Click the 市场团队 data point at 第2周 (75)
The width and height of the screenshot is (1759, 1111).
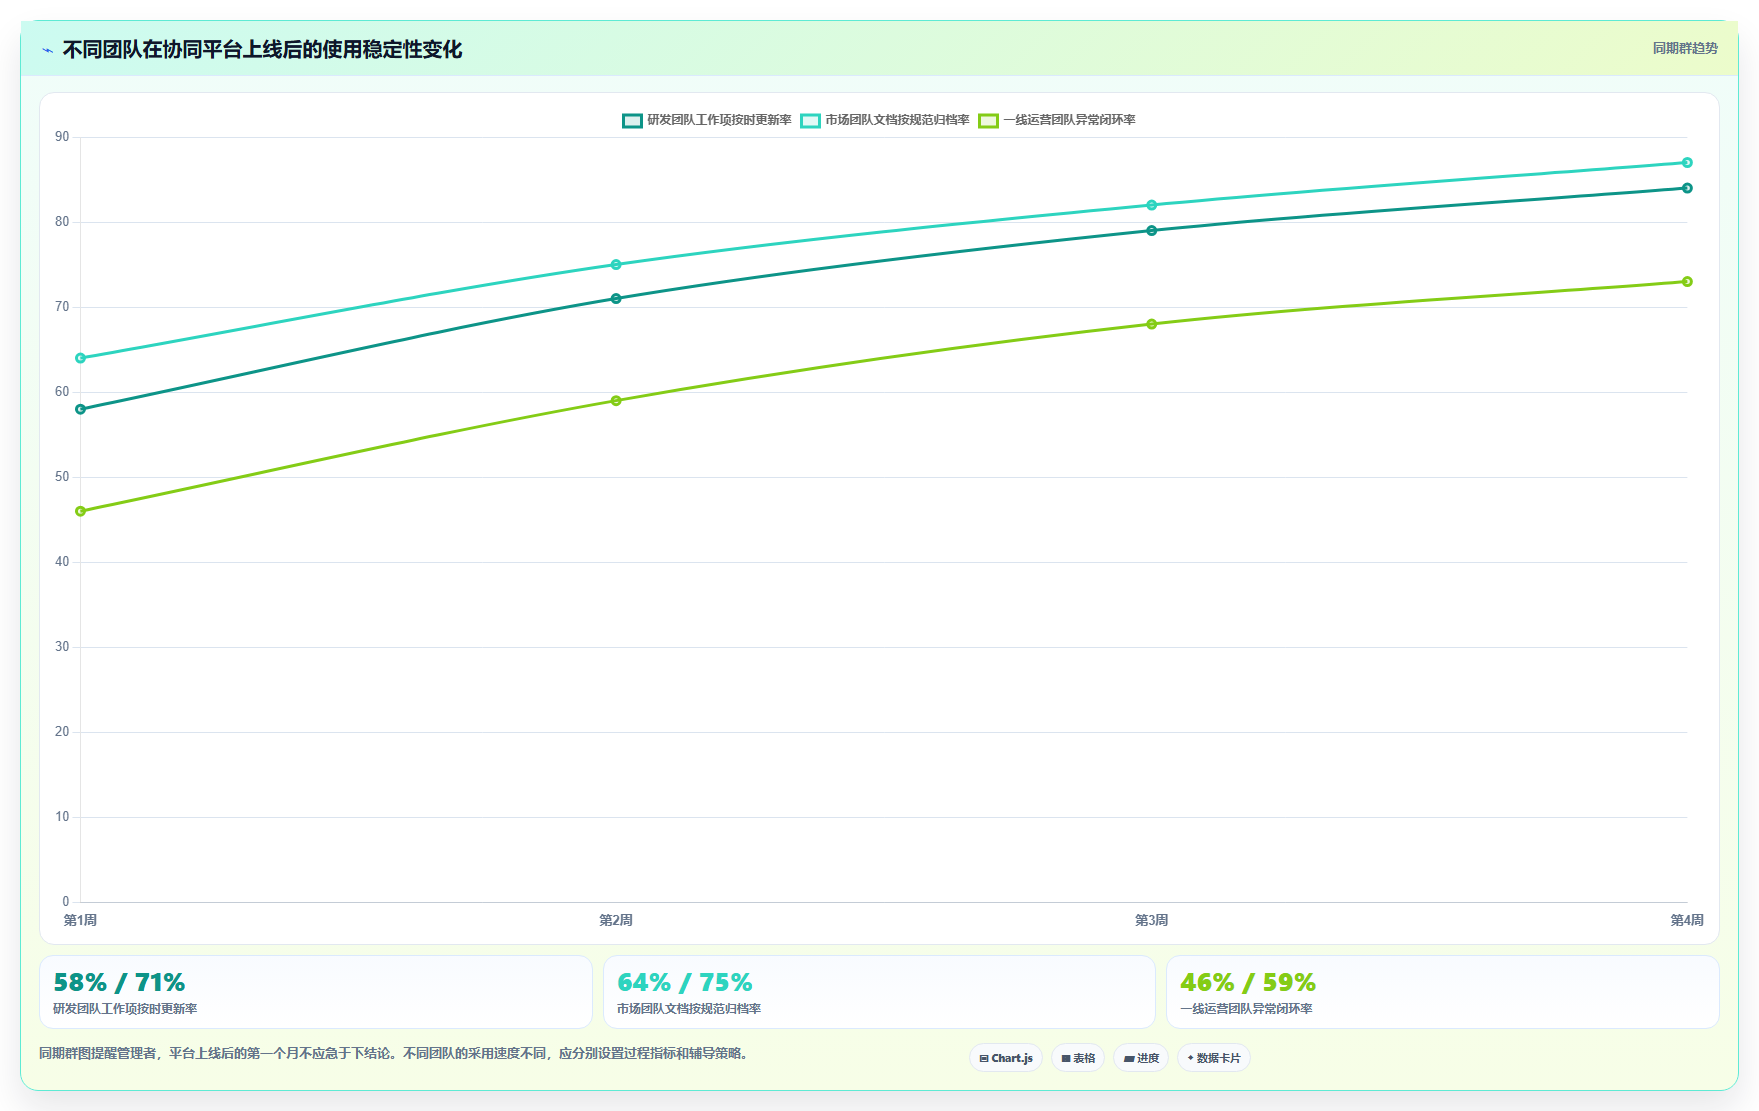(x=616, y=264)
